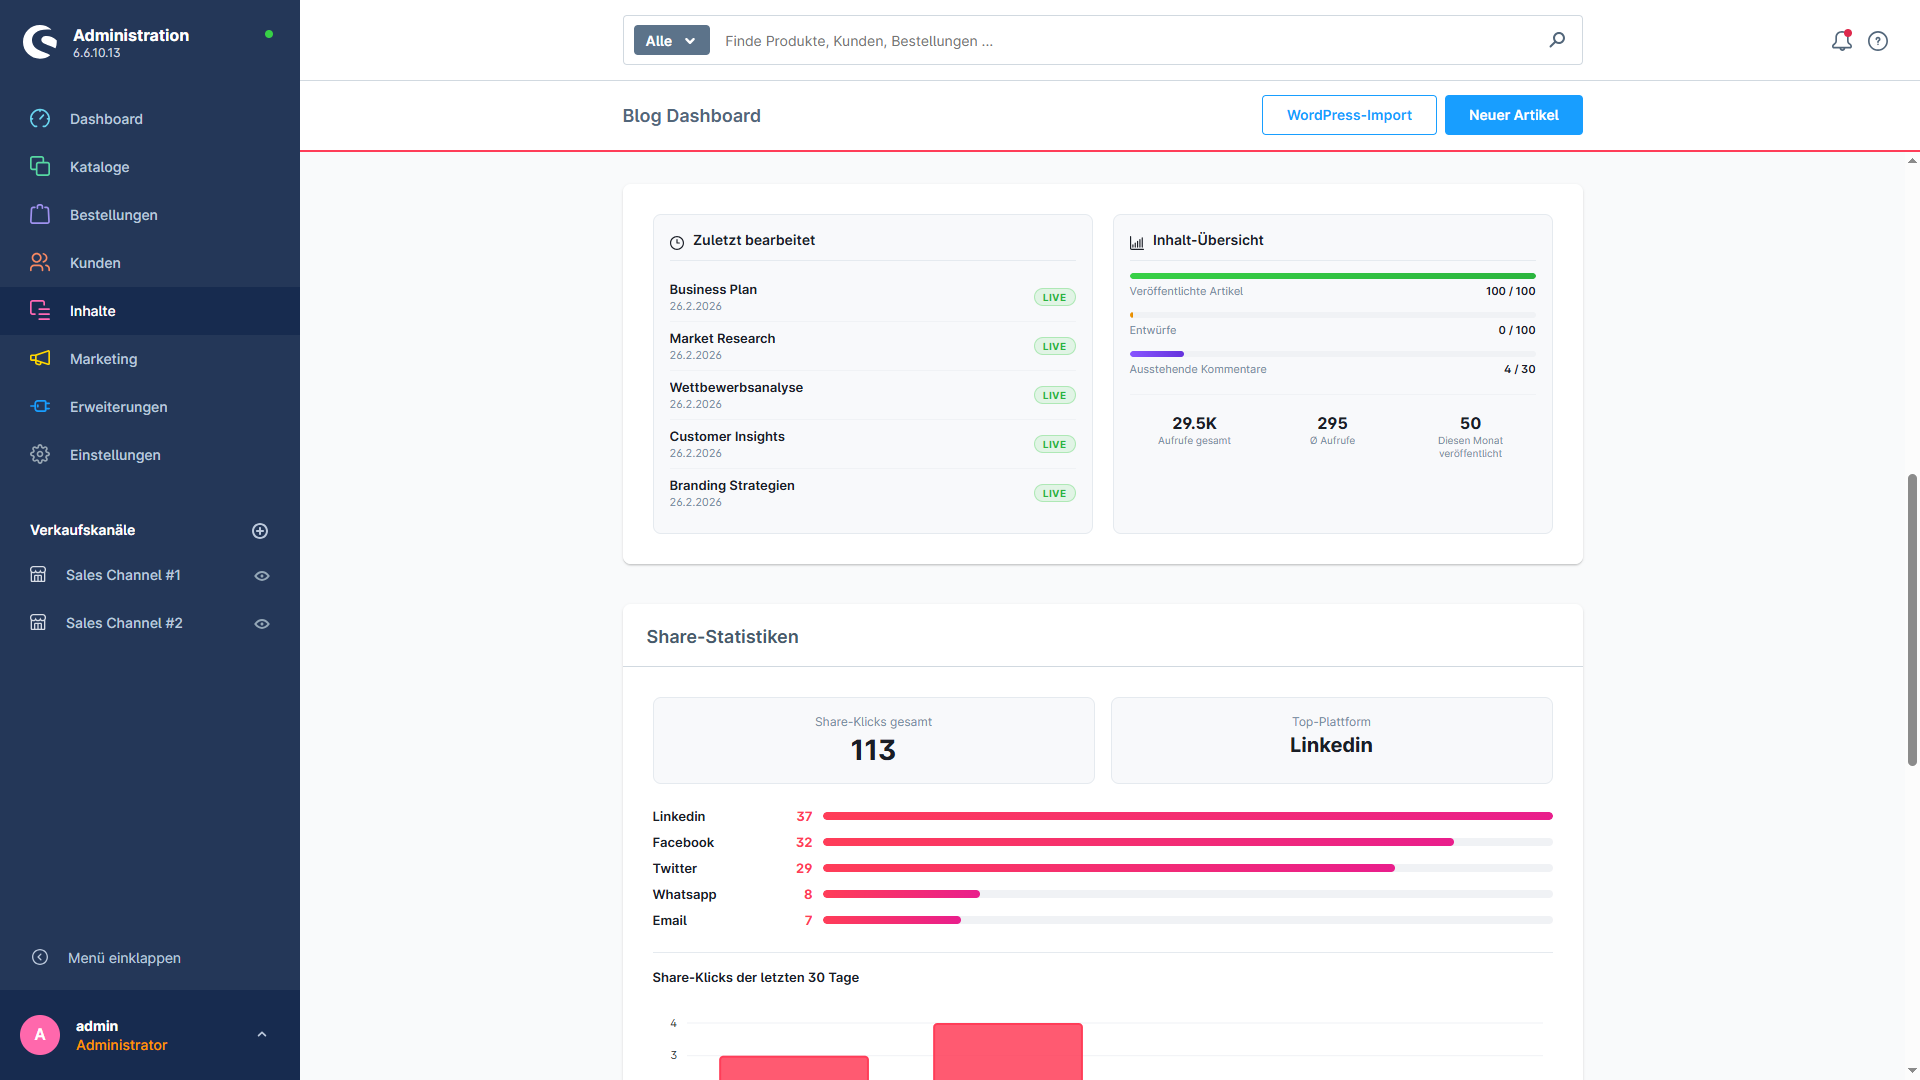Viewport: 1920px width, 1080px height.
Task: Open the help question mark icon
Action: click(x=1878, y=41)
